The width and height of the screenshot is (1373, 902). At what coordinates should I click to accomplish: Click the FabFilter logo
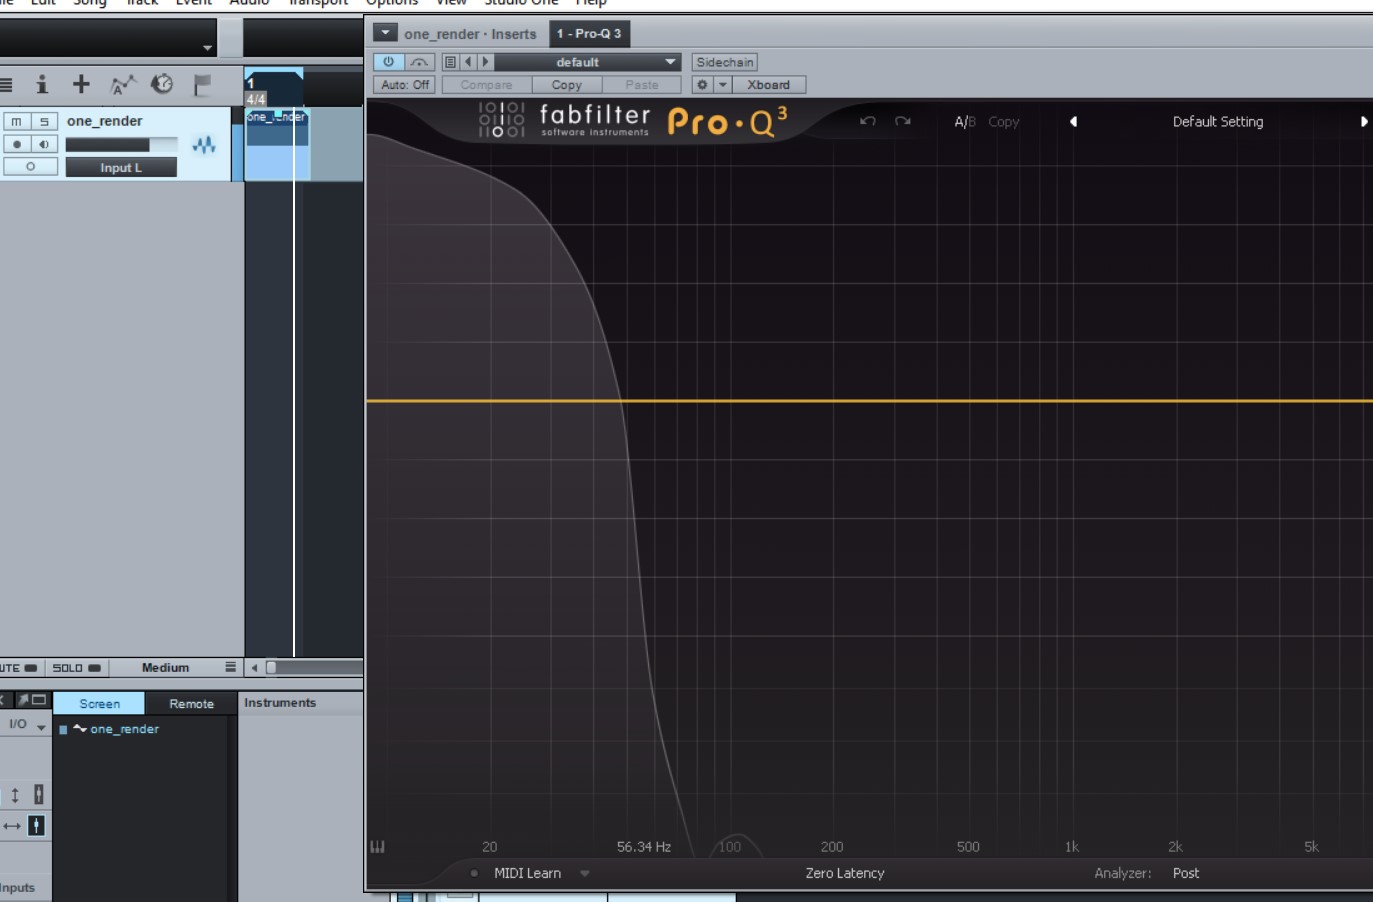(565, 120)
